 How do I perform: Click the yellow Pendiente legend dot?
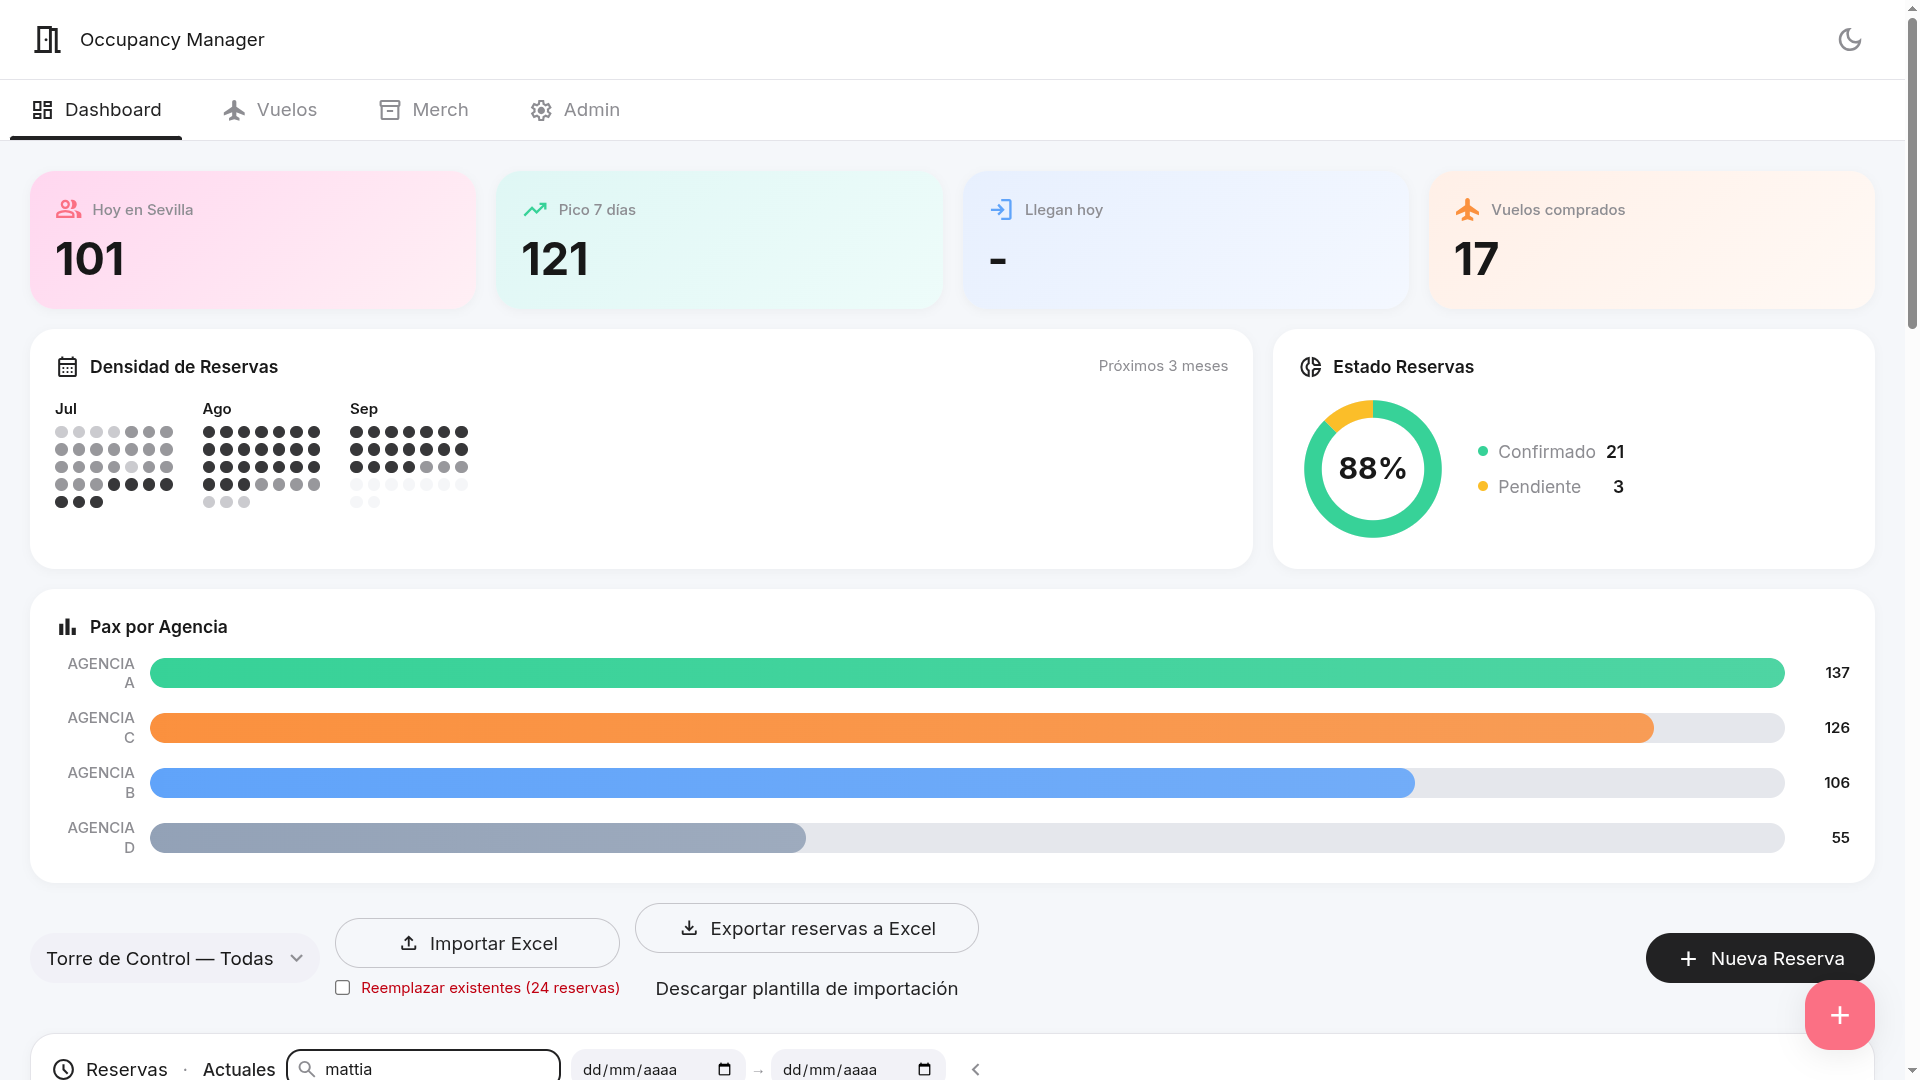click(1483, 487)
